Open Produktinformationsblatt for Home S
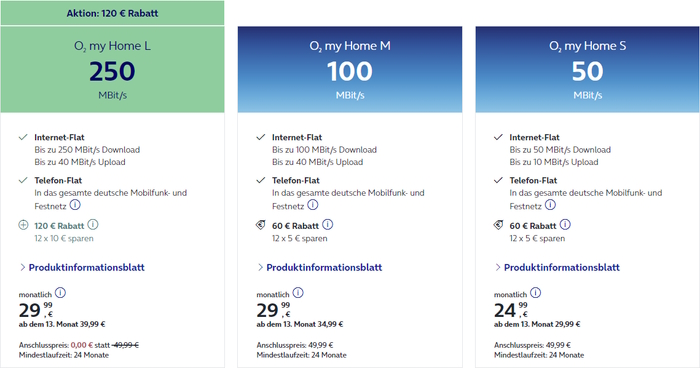The image size is (700, 368). coord(562,268)
